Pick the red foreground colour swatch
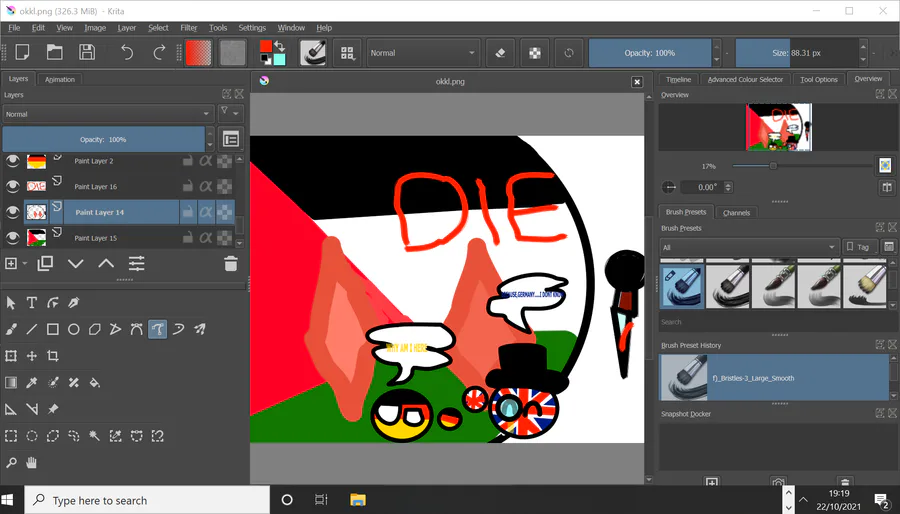 tap(265, 46)
